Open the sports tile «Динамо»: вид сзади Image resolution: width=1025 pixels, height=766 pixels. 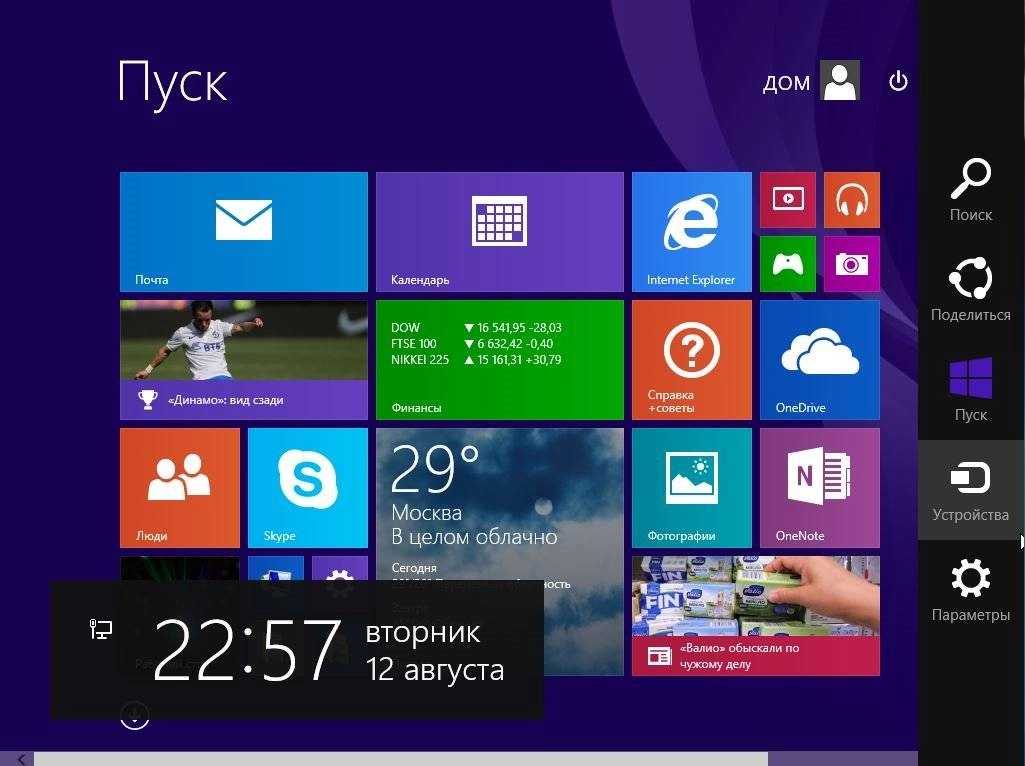coord(244,359)
